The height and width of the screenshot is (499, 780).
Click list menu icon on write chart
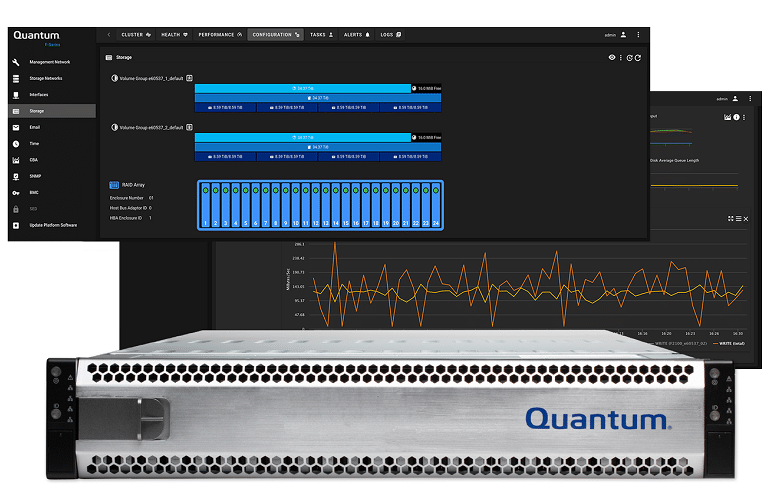tap(738, 219)
